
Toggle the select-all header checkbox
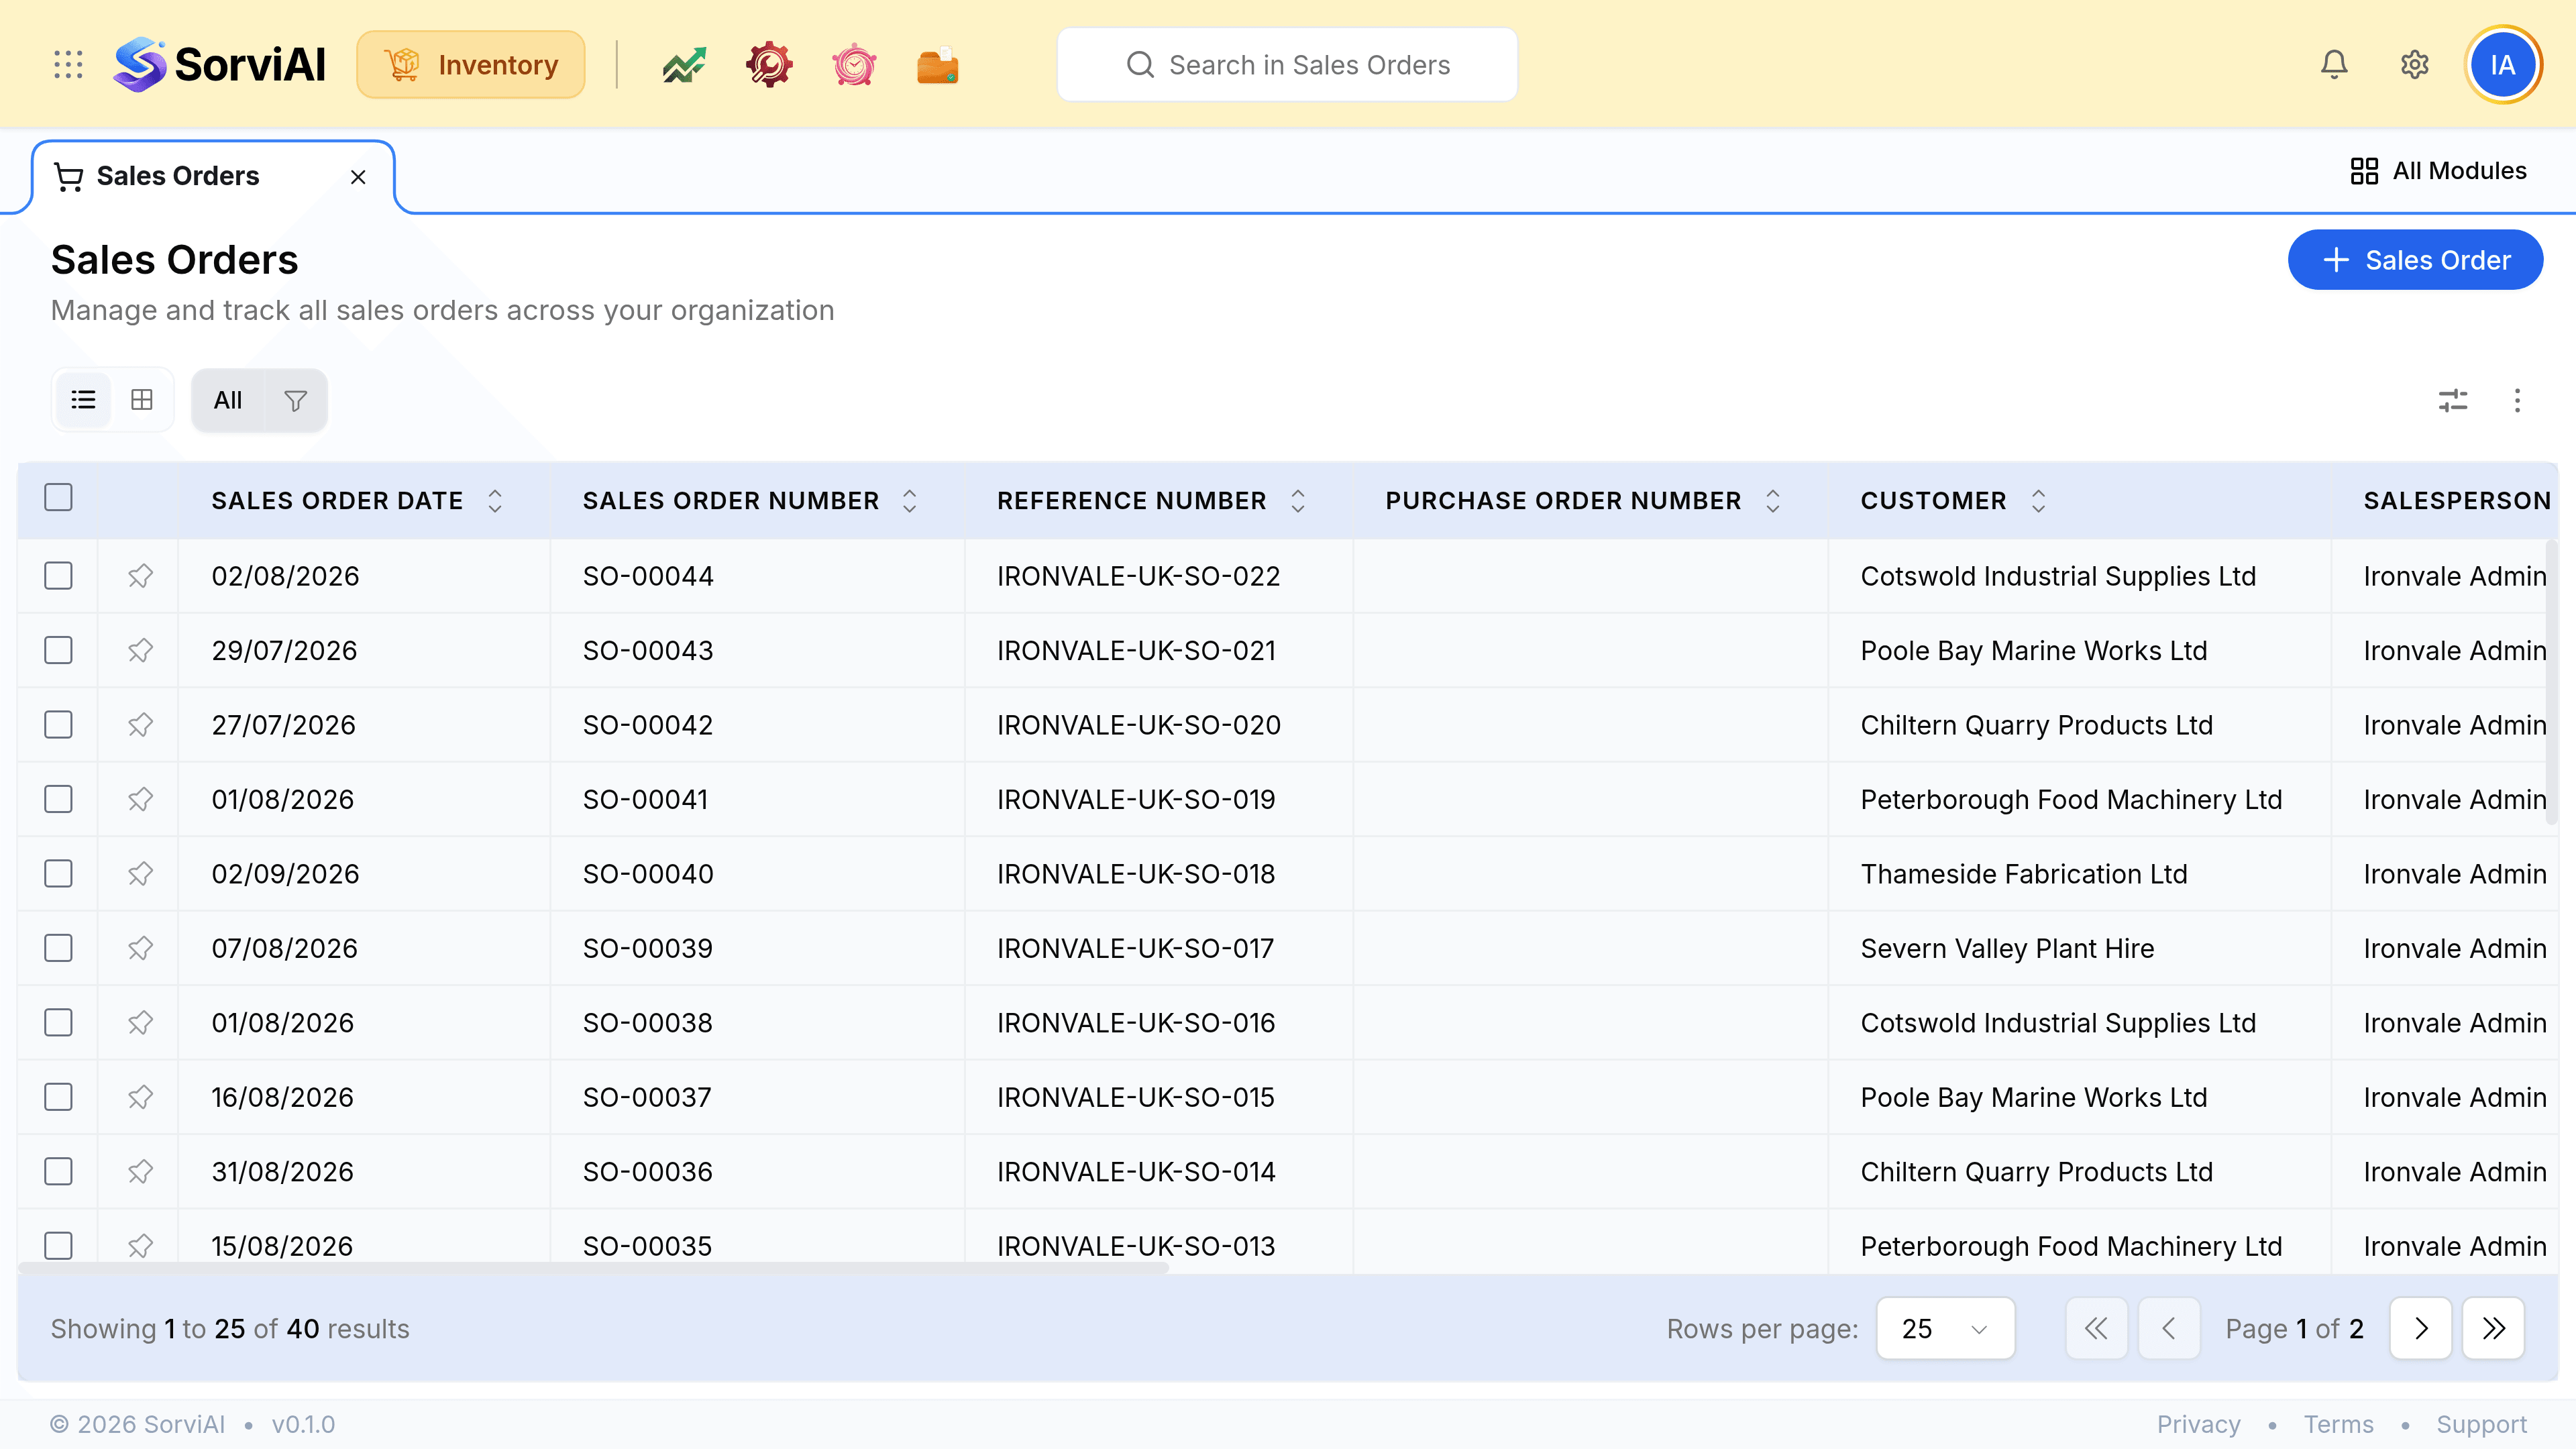pyautogui.click(x=59, y=497)
